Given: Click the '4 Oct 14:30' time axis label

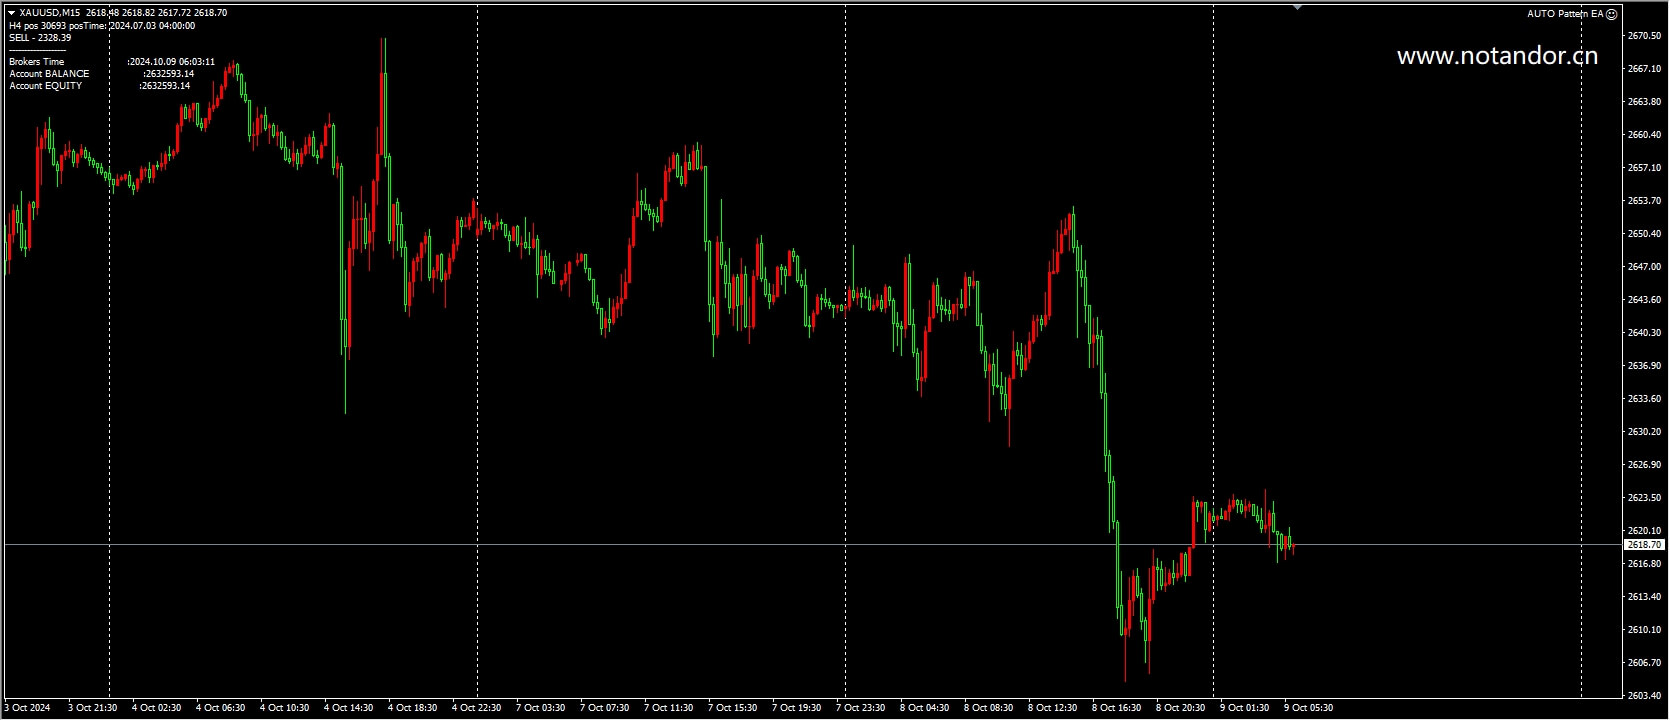Looking at the screenshot, I should tap(348, 708).
